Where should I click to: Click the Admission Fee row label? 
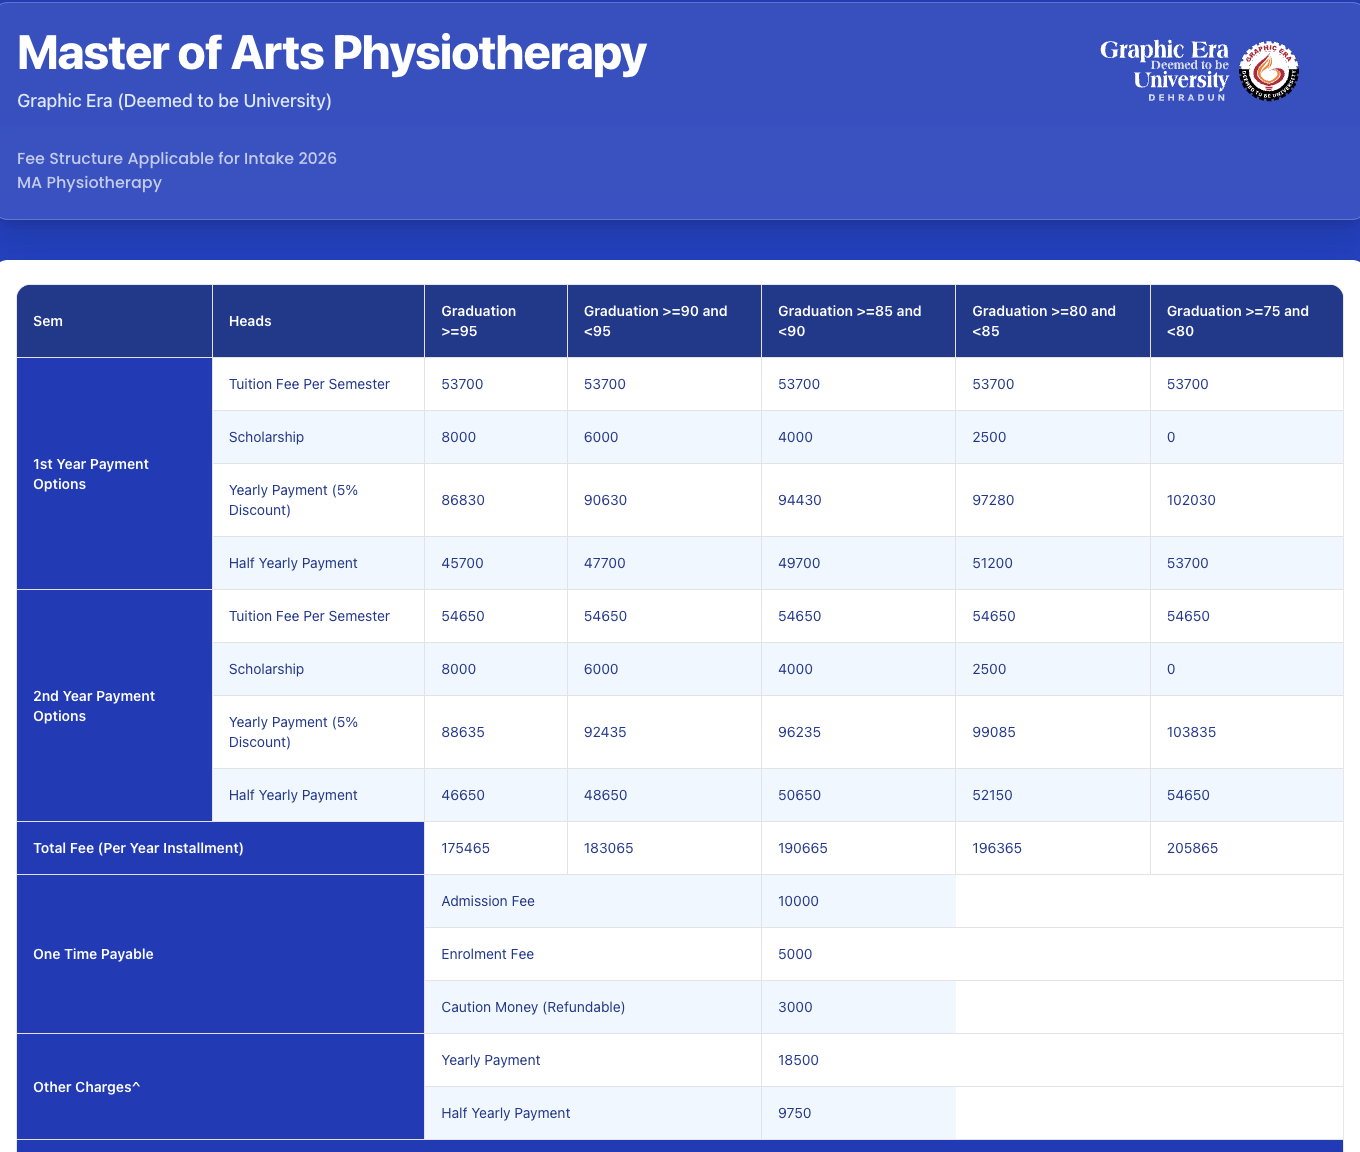[488, 901]
